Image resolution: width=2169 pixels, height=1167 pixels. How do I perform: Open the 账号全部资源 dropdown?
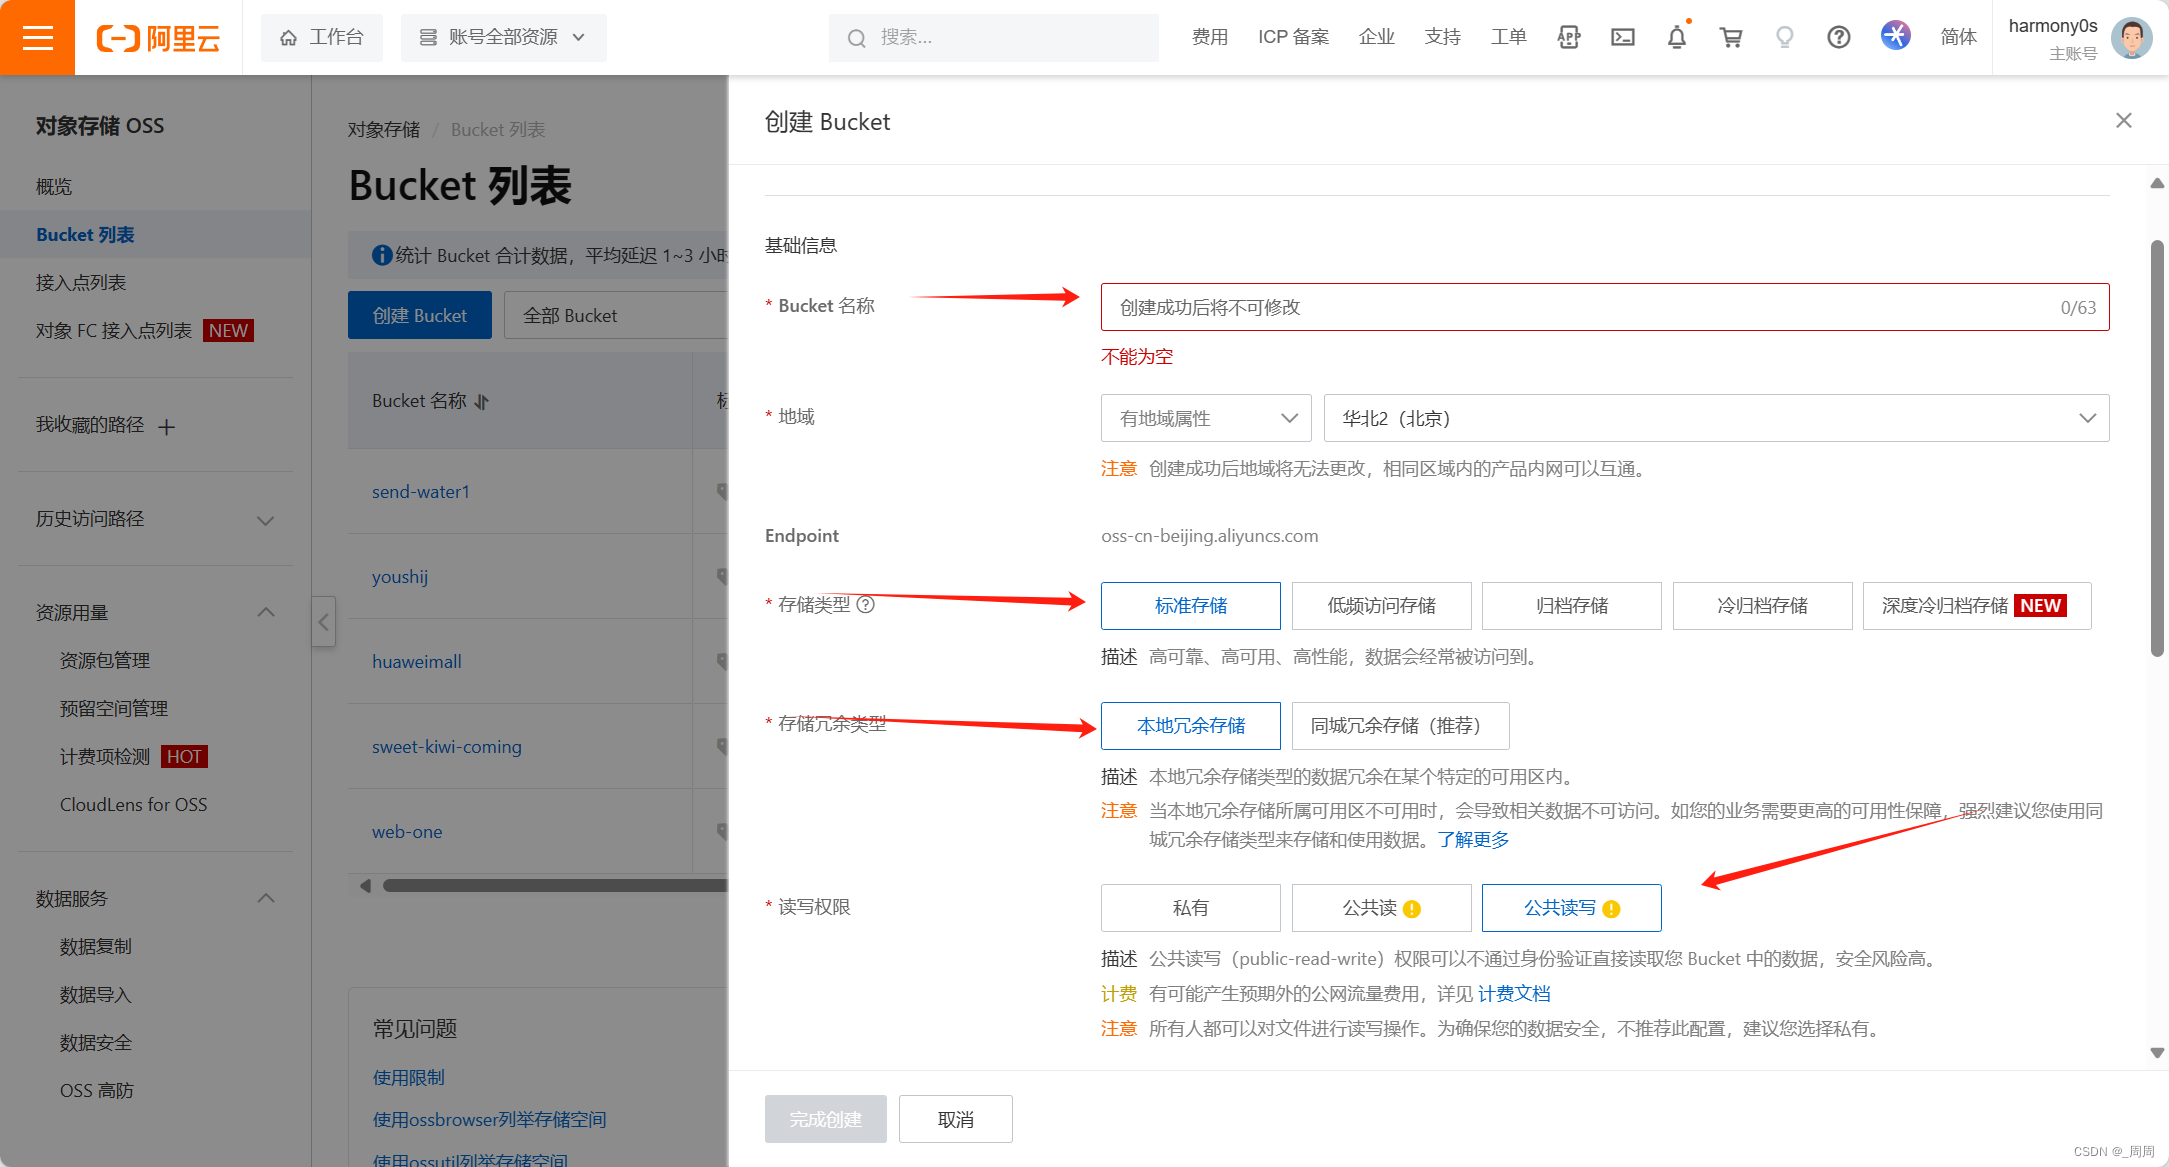point(503,37)
